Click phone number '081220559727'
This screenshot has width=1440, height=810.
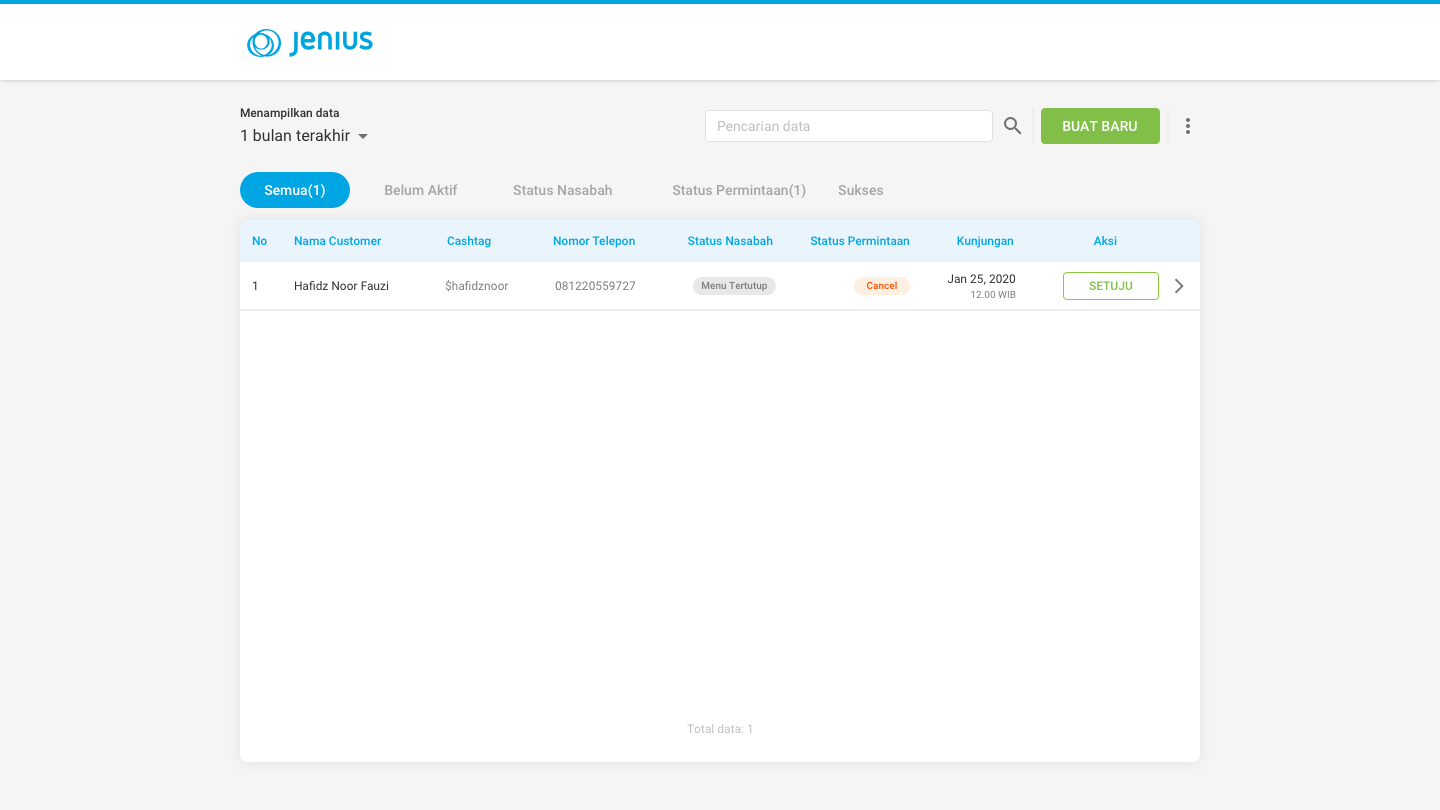click(595, 286)
